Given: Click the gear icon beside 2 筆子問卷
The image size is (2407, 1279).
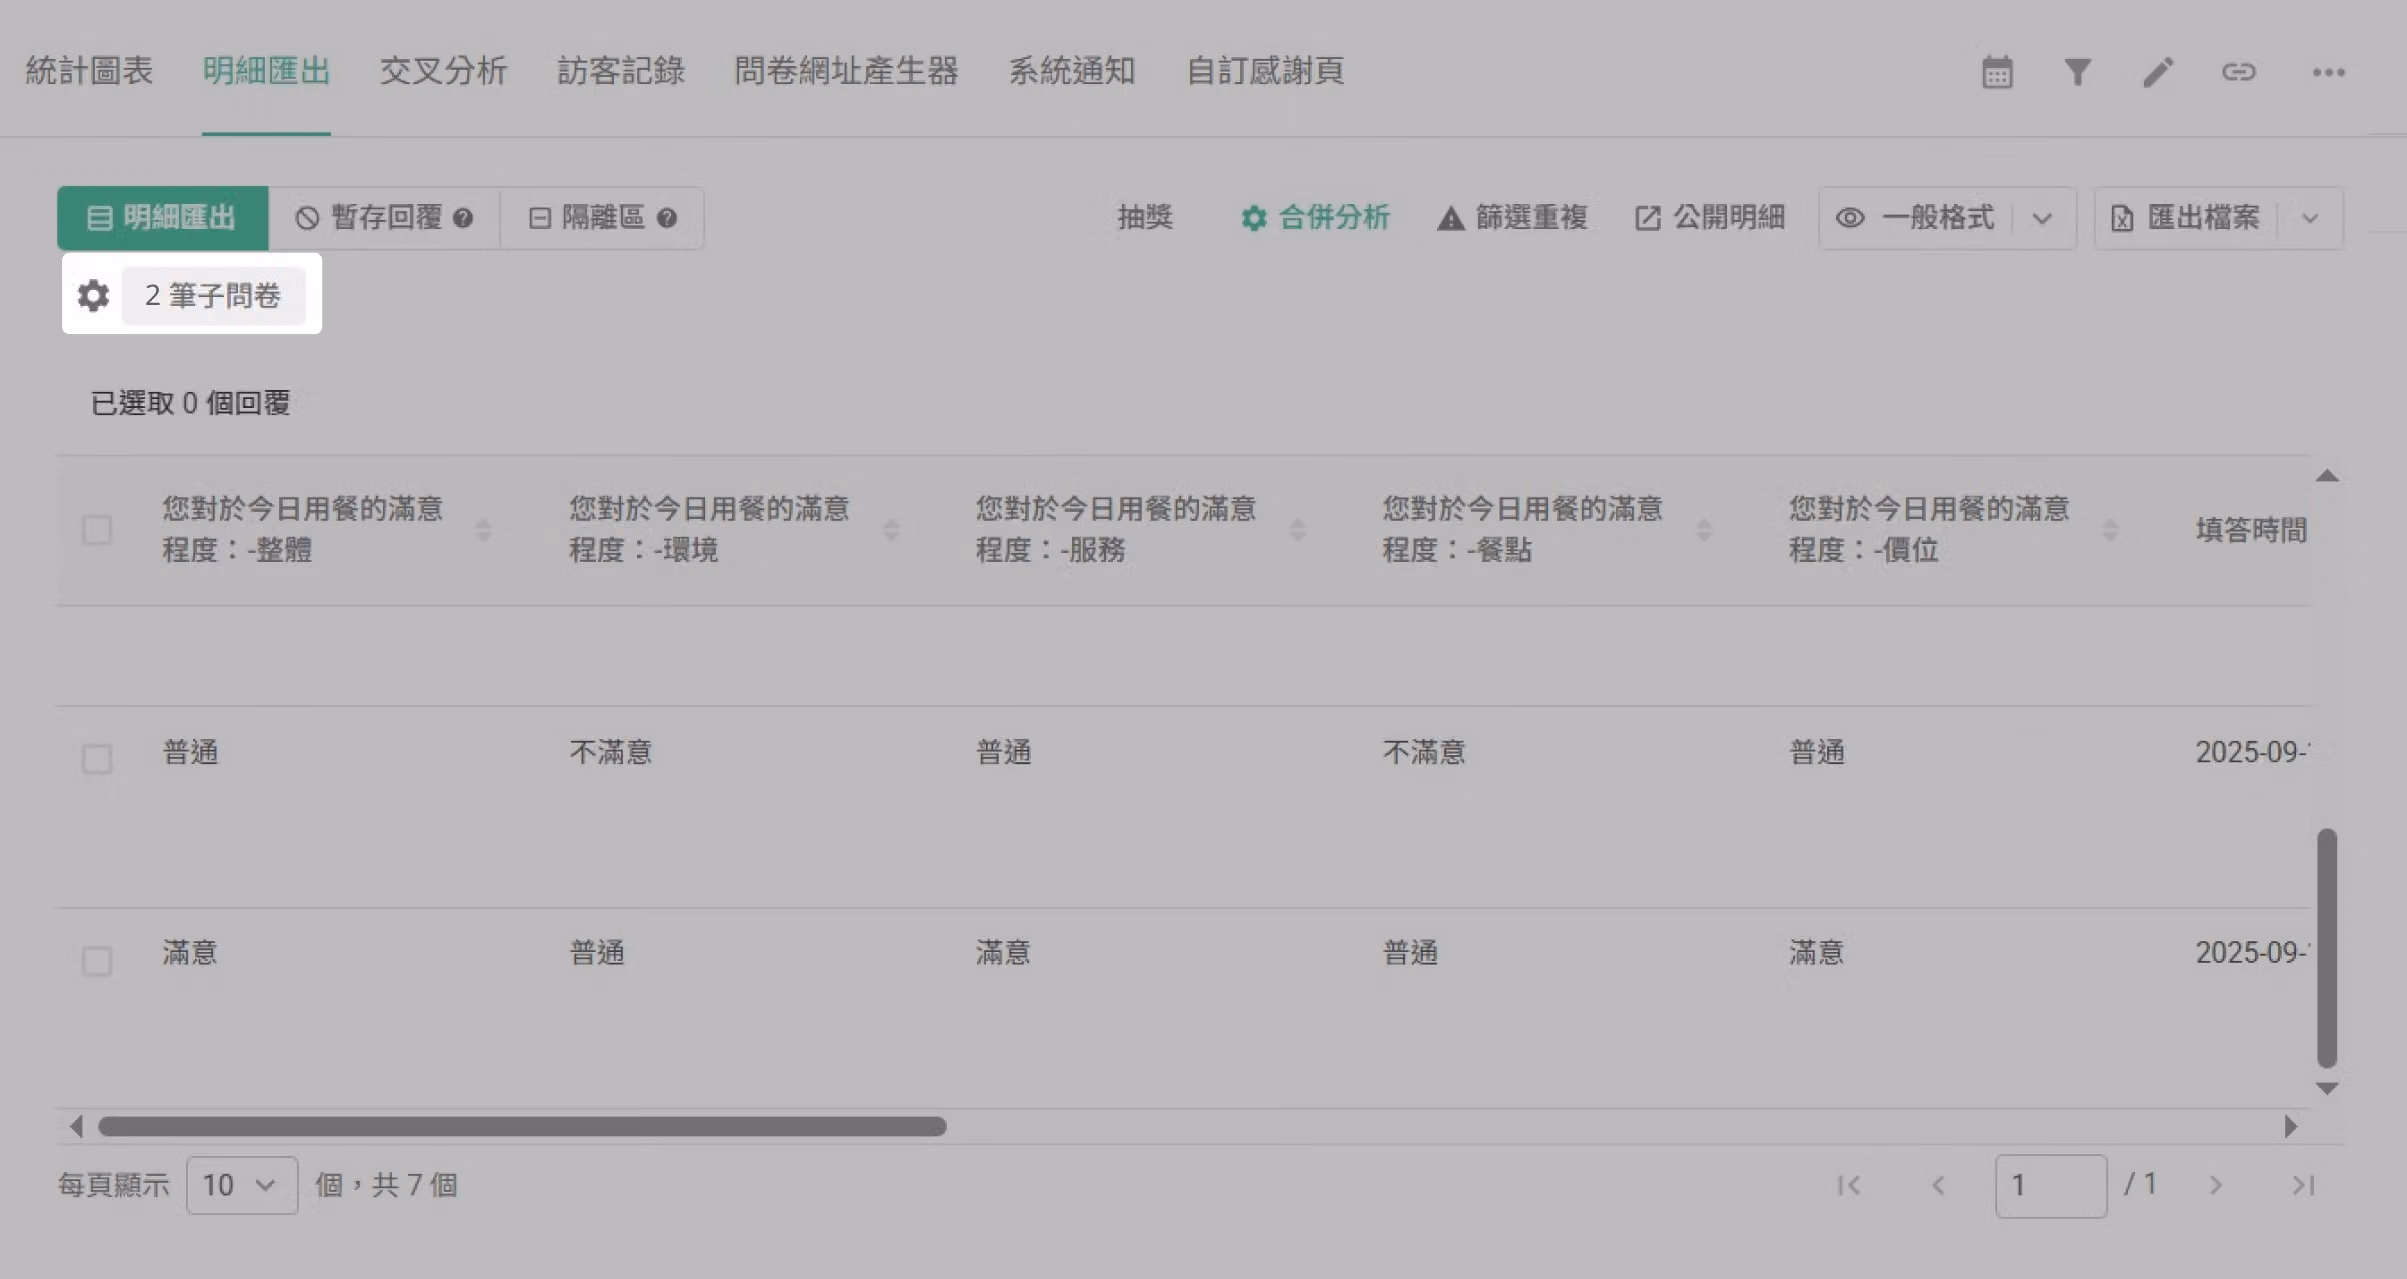Looking at the screenshot, I should pyautogui.click(x=93, y=295).
